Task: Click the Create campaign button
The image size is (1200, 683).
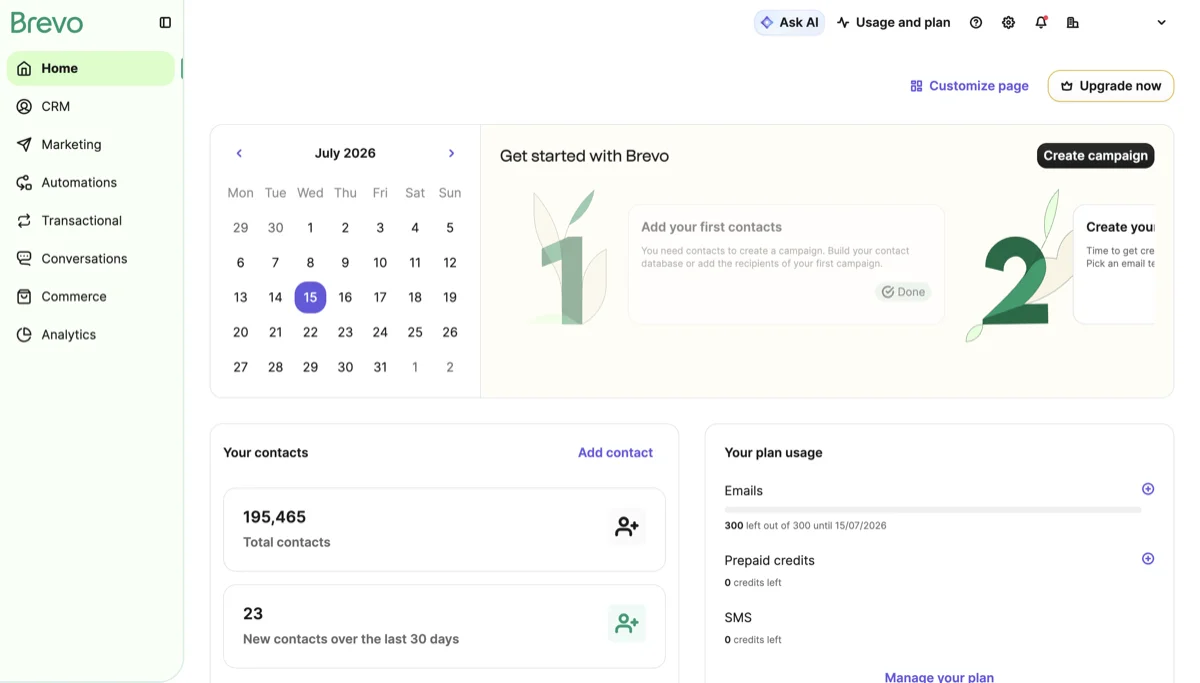Action: click(1095, 155)
